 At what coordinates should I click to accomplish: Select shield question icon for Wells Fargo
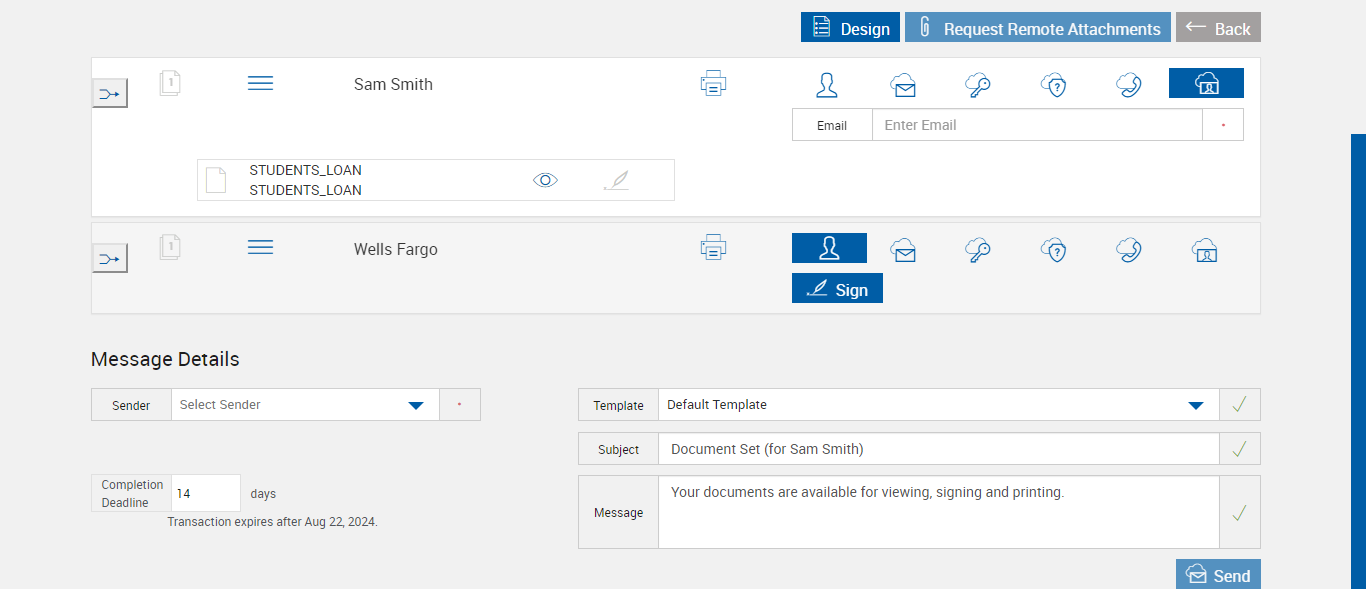click(x=1053, y=250)
